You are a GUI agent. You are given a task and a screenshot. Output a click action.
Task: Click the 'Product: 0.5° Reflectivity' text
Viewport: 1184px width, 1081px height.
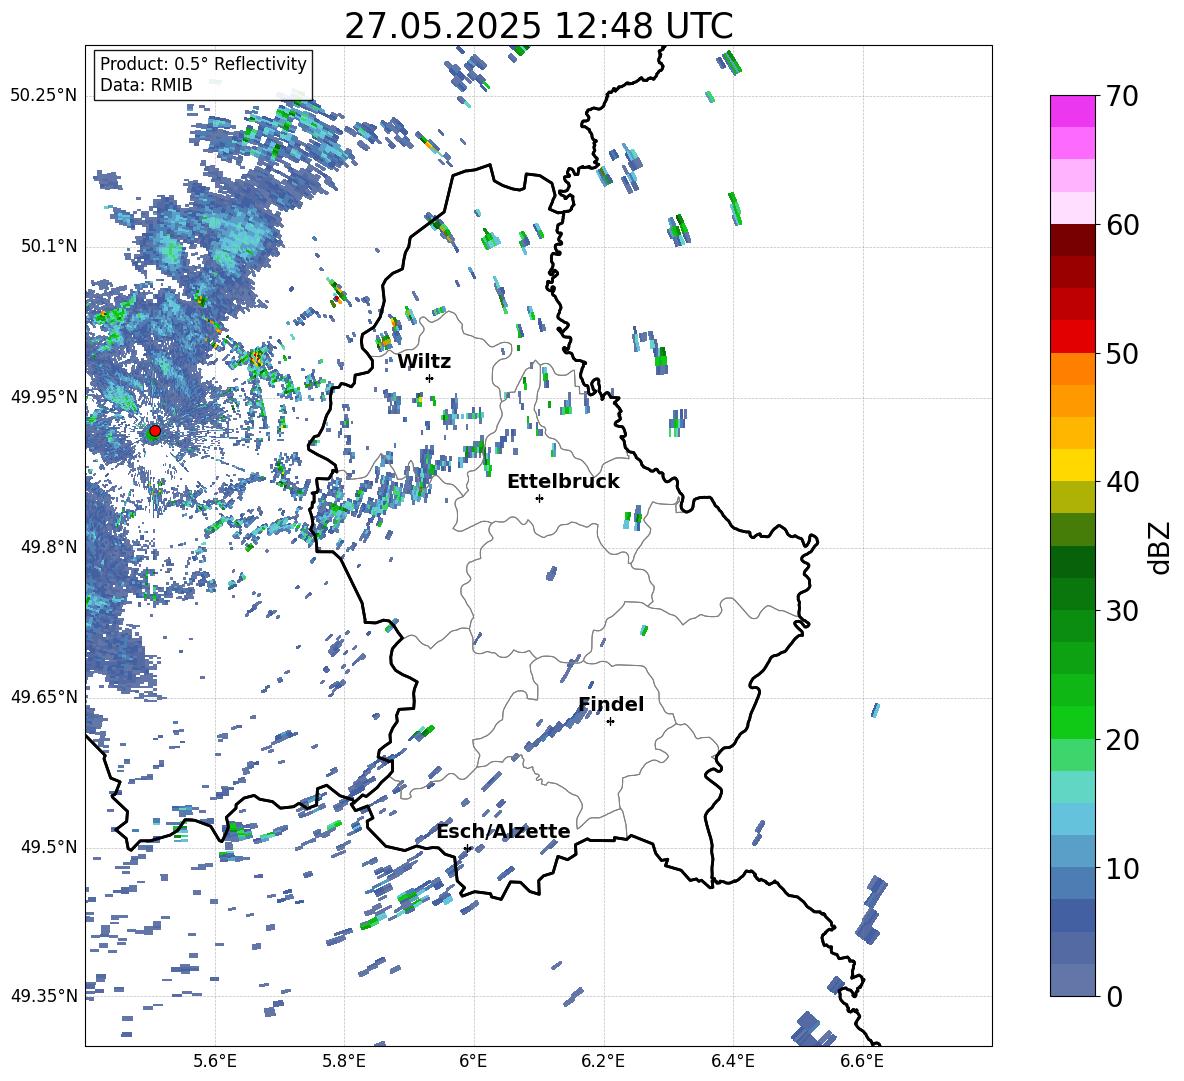pos(203,64)
